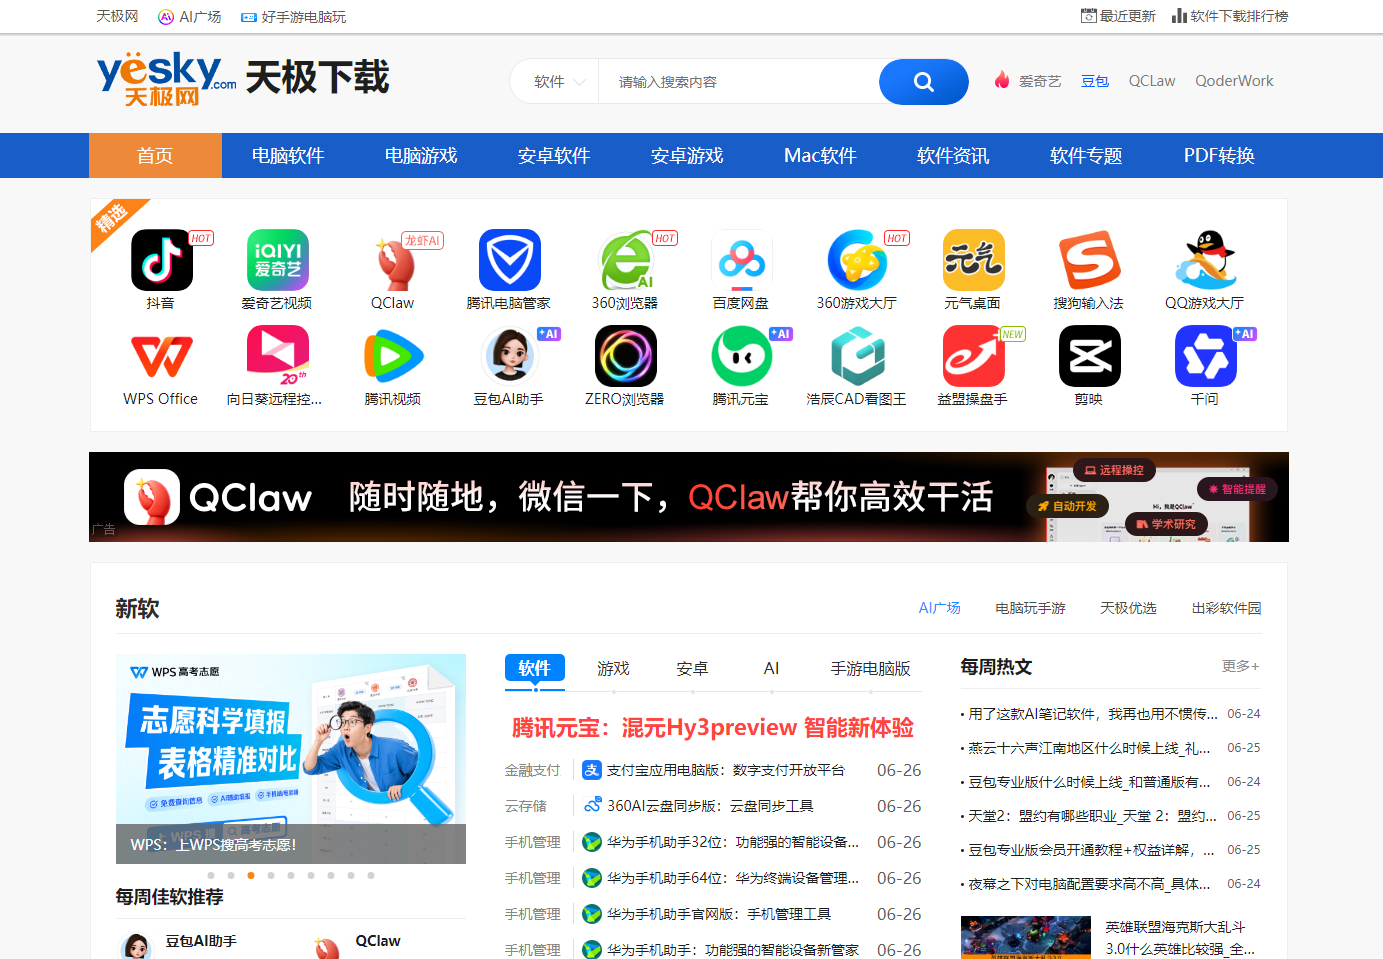Screen dimensions: 1383x959
Task: Select the active orange carousel dot
Action: click(x=251, y=875)
